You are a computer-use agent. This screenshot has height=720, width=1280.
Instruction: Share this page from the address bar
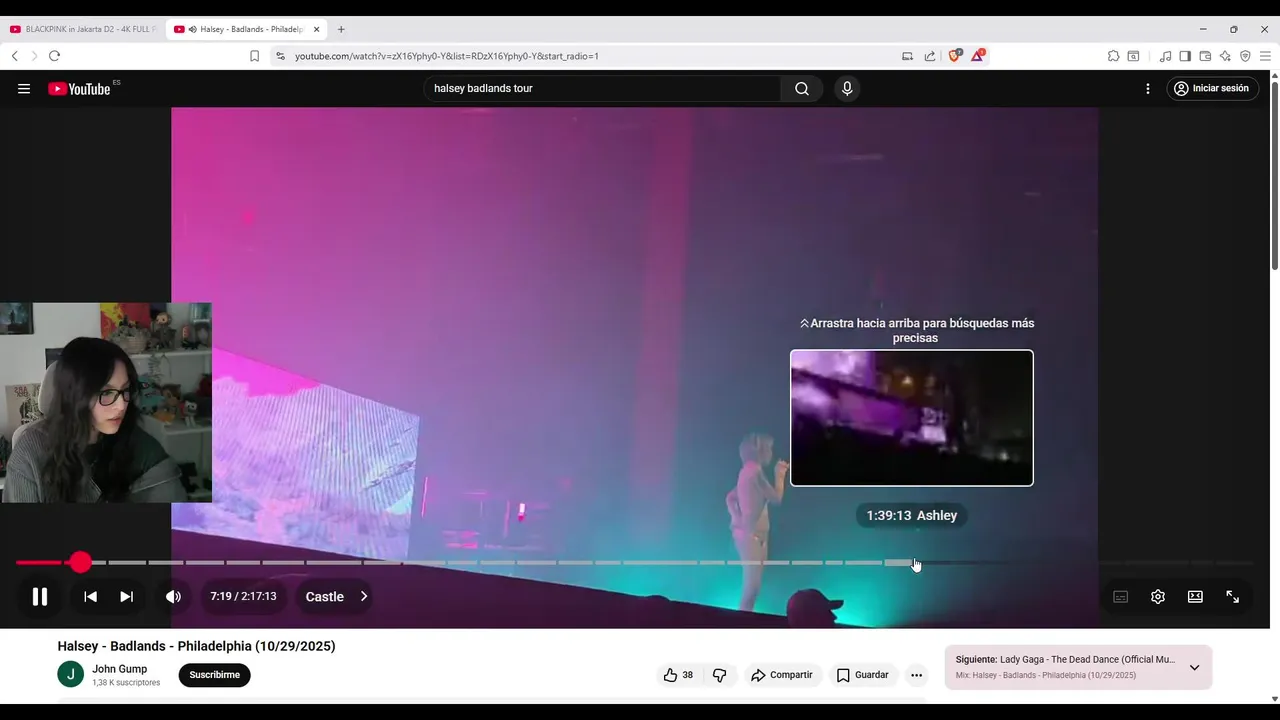930,56
